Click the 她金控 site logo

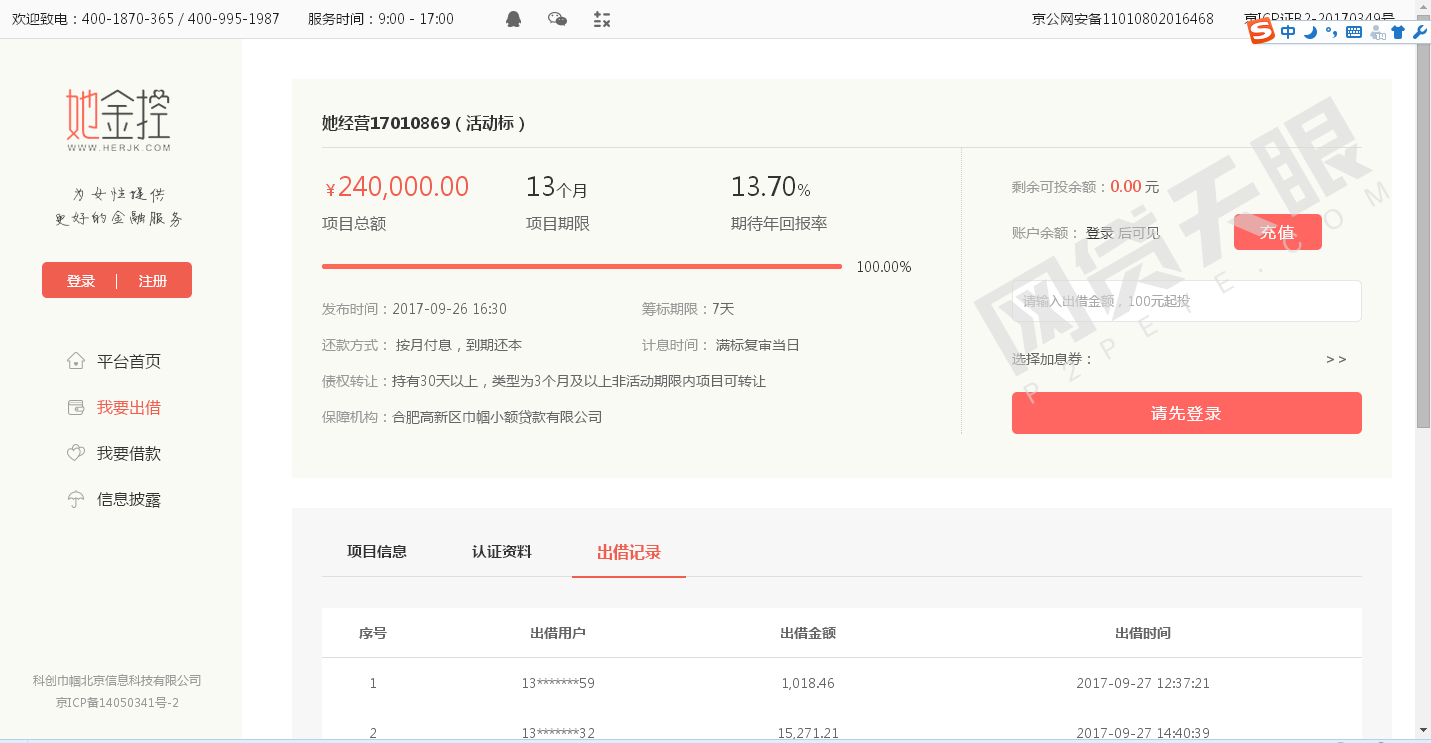tap(118, 120)
